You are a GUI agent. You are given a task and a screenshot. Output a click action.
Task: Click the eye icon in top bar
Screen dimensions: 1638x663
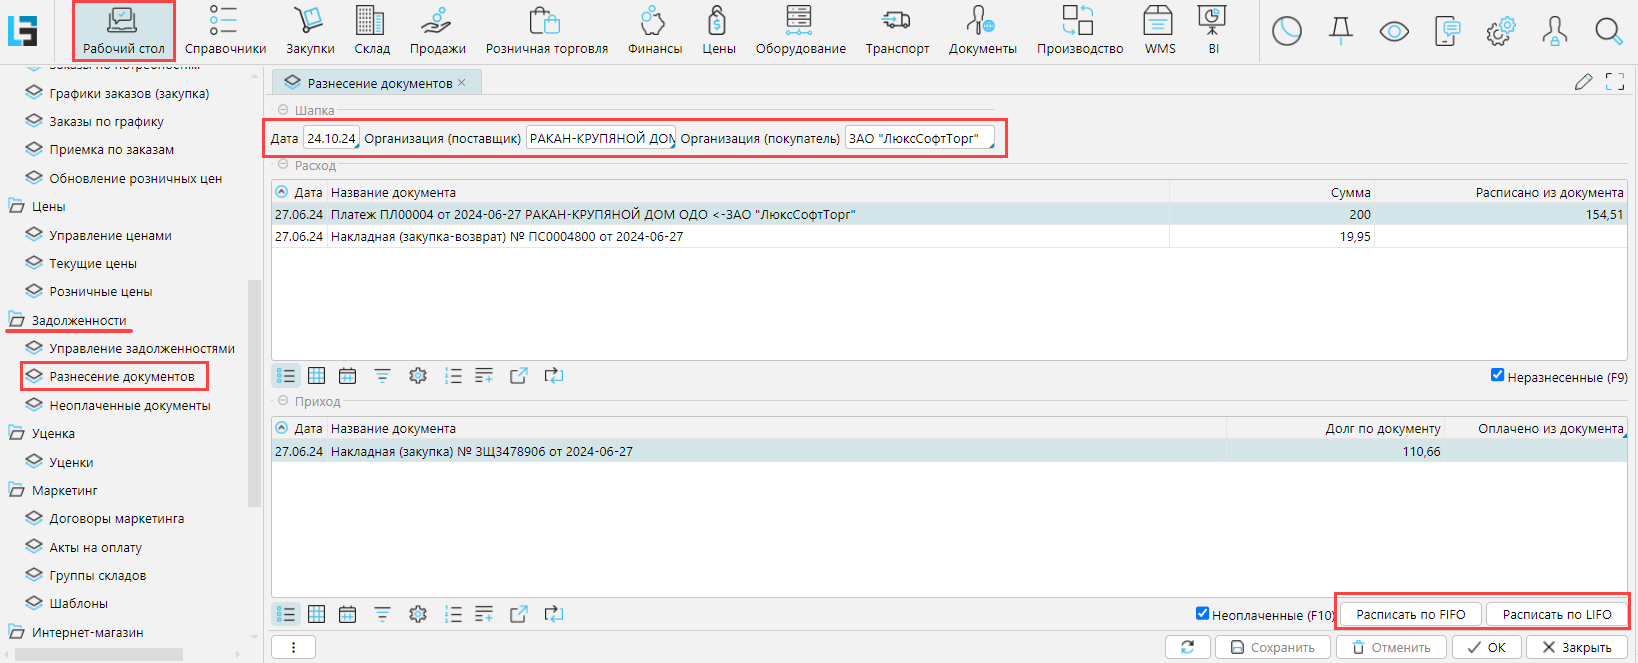(1394, 32)
